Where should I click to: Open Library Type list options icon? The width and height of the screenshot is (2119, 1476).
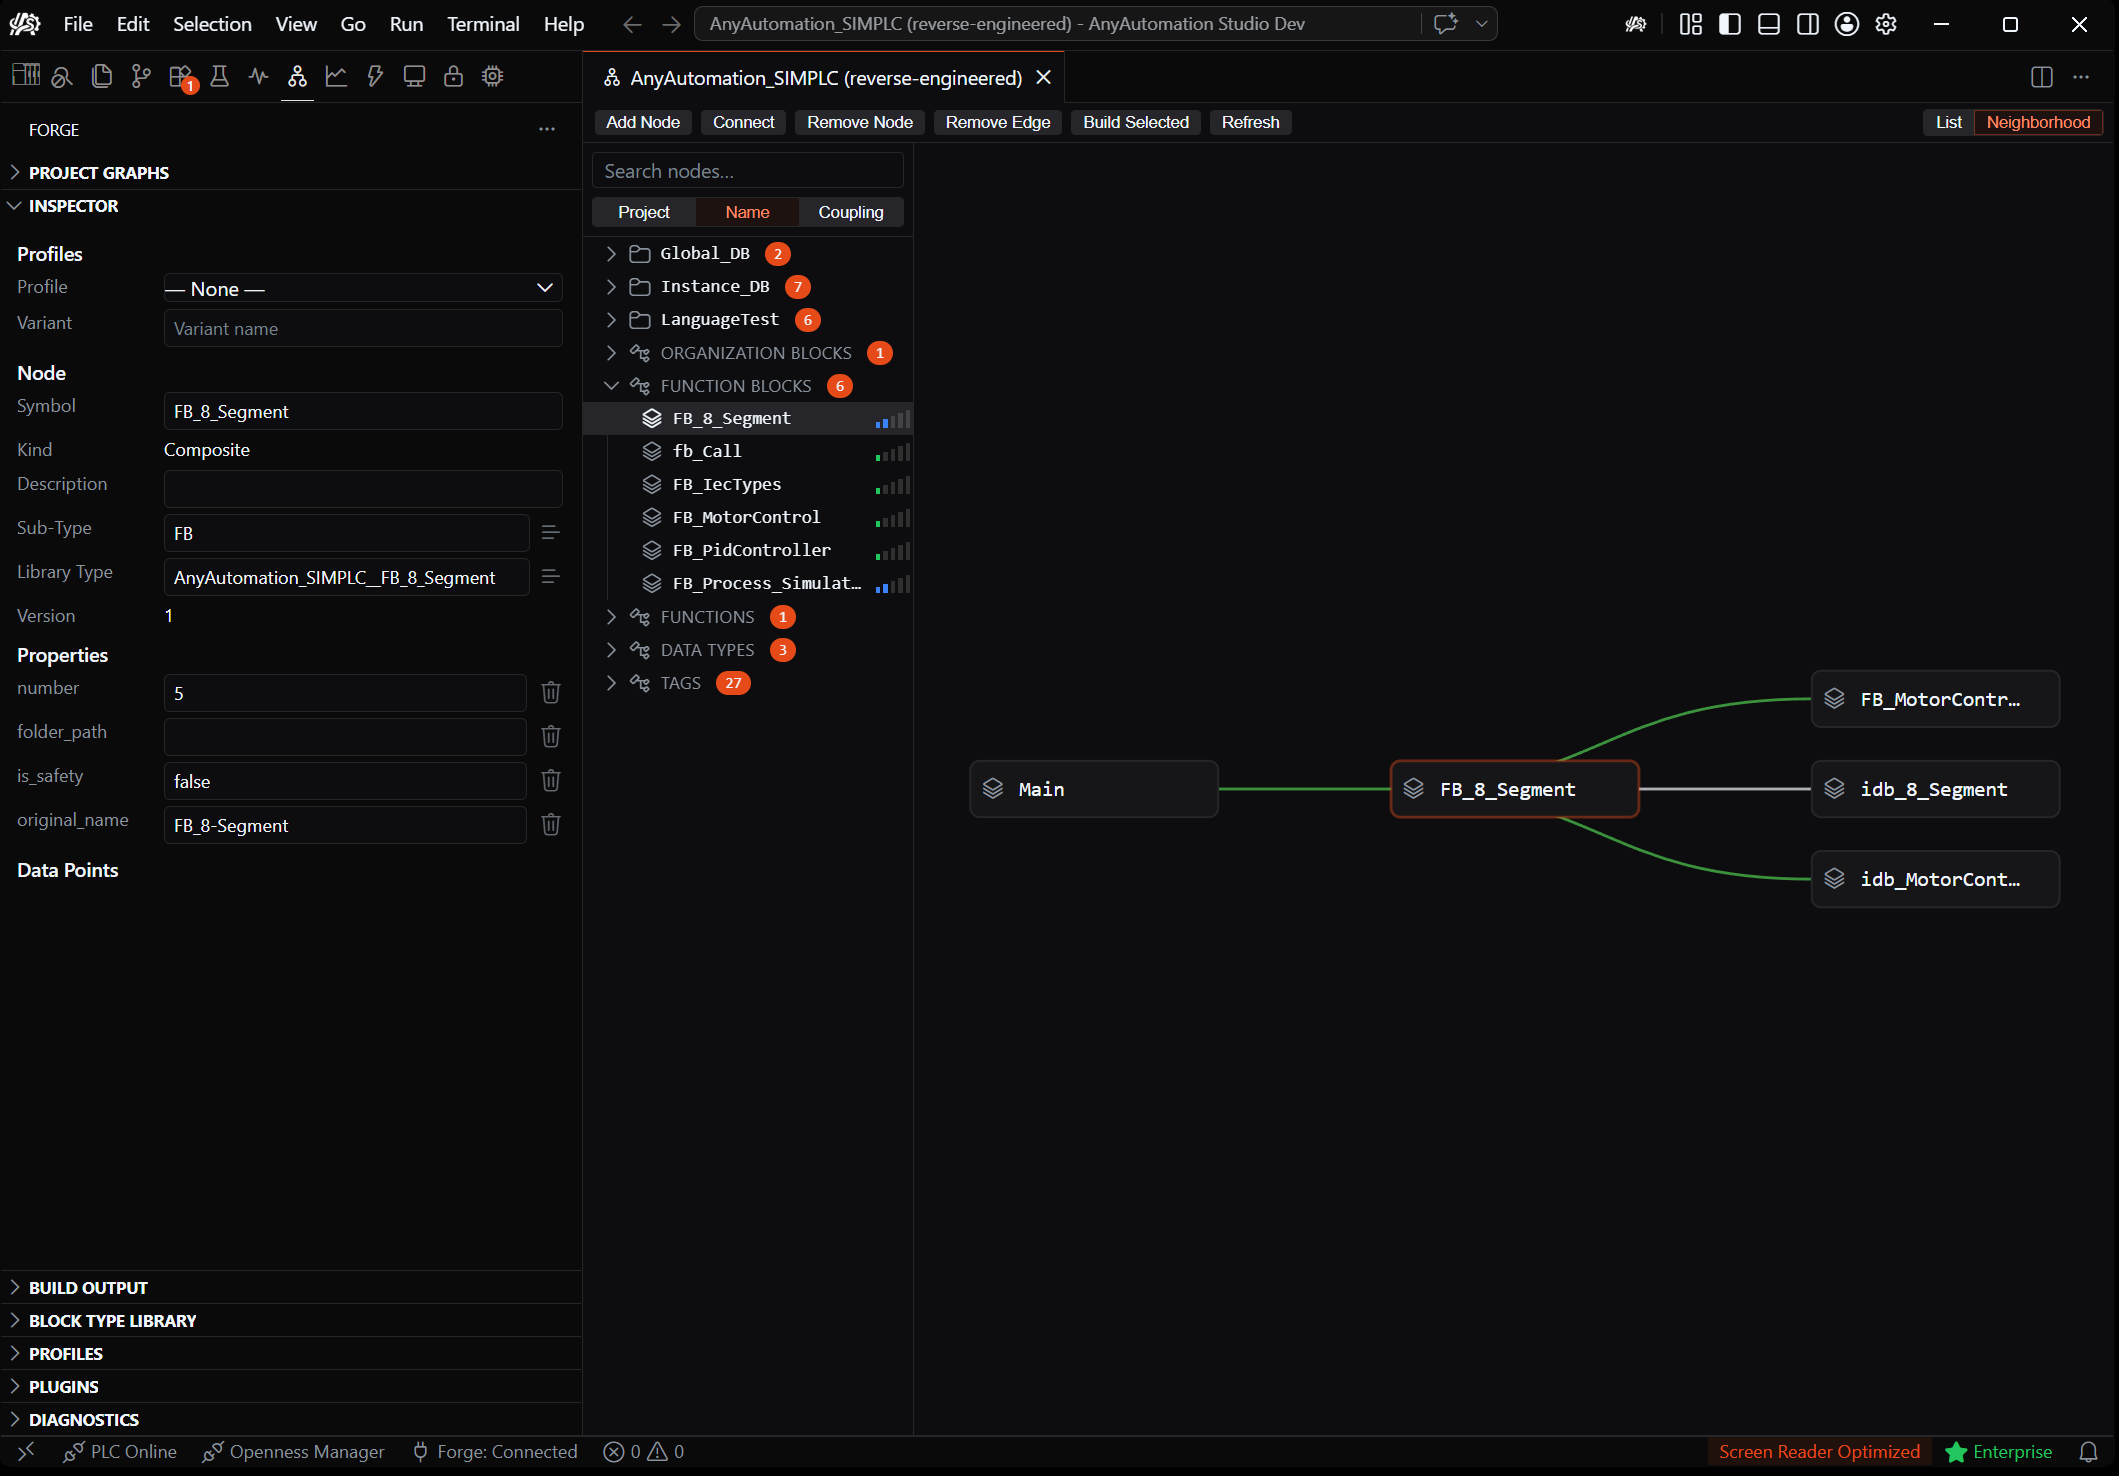click(550, 576)
